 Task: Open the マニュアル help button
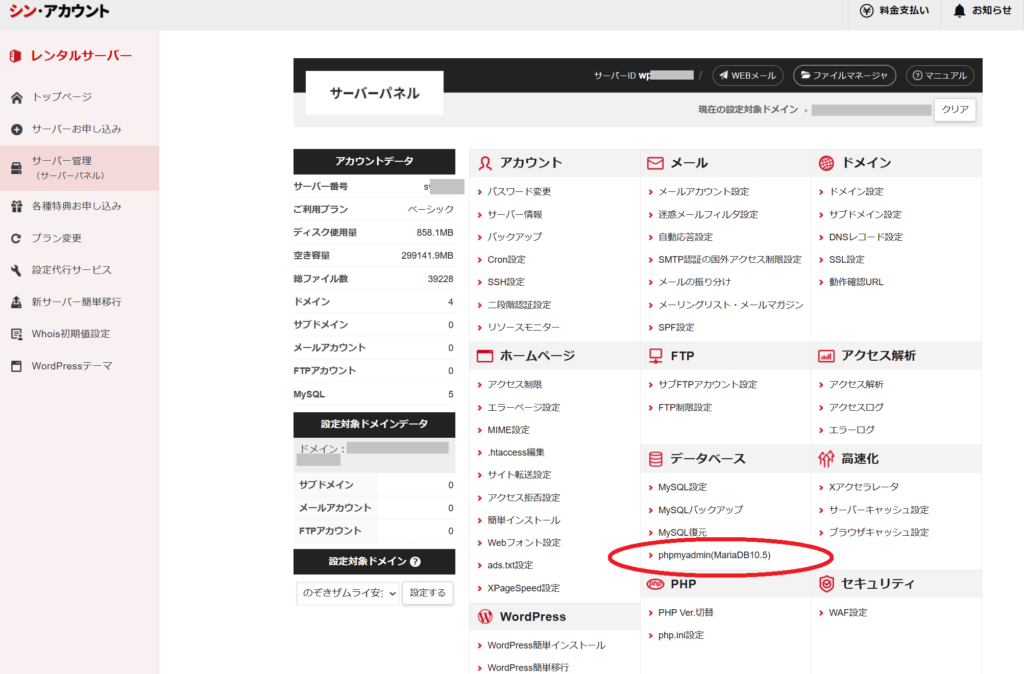(940, 75)
